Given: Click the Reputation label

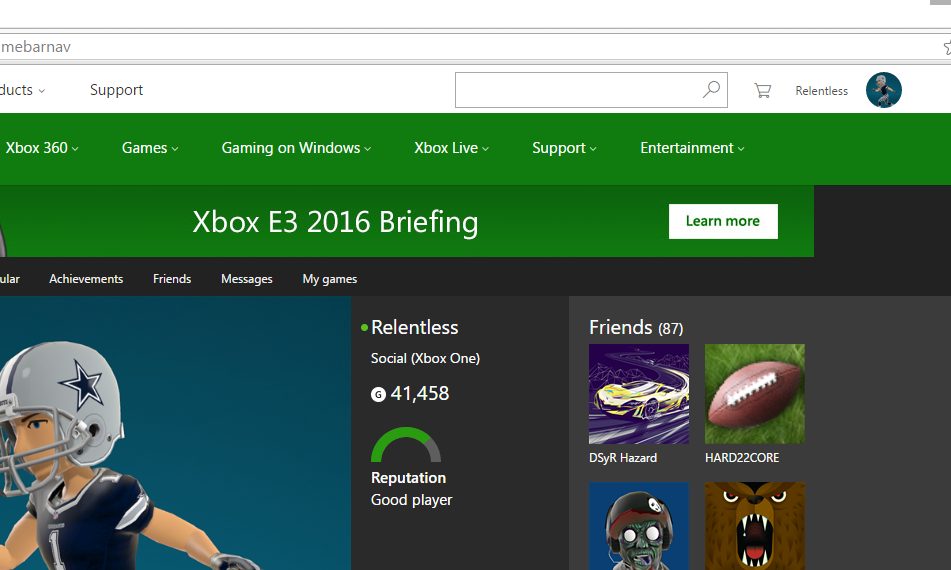Looking at the screenshot, I should [408, 478].
